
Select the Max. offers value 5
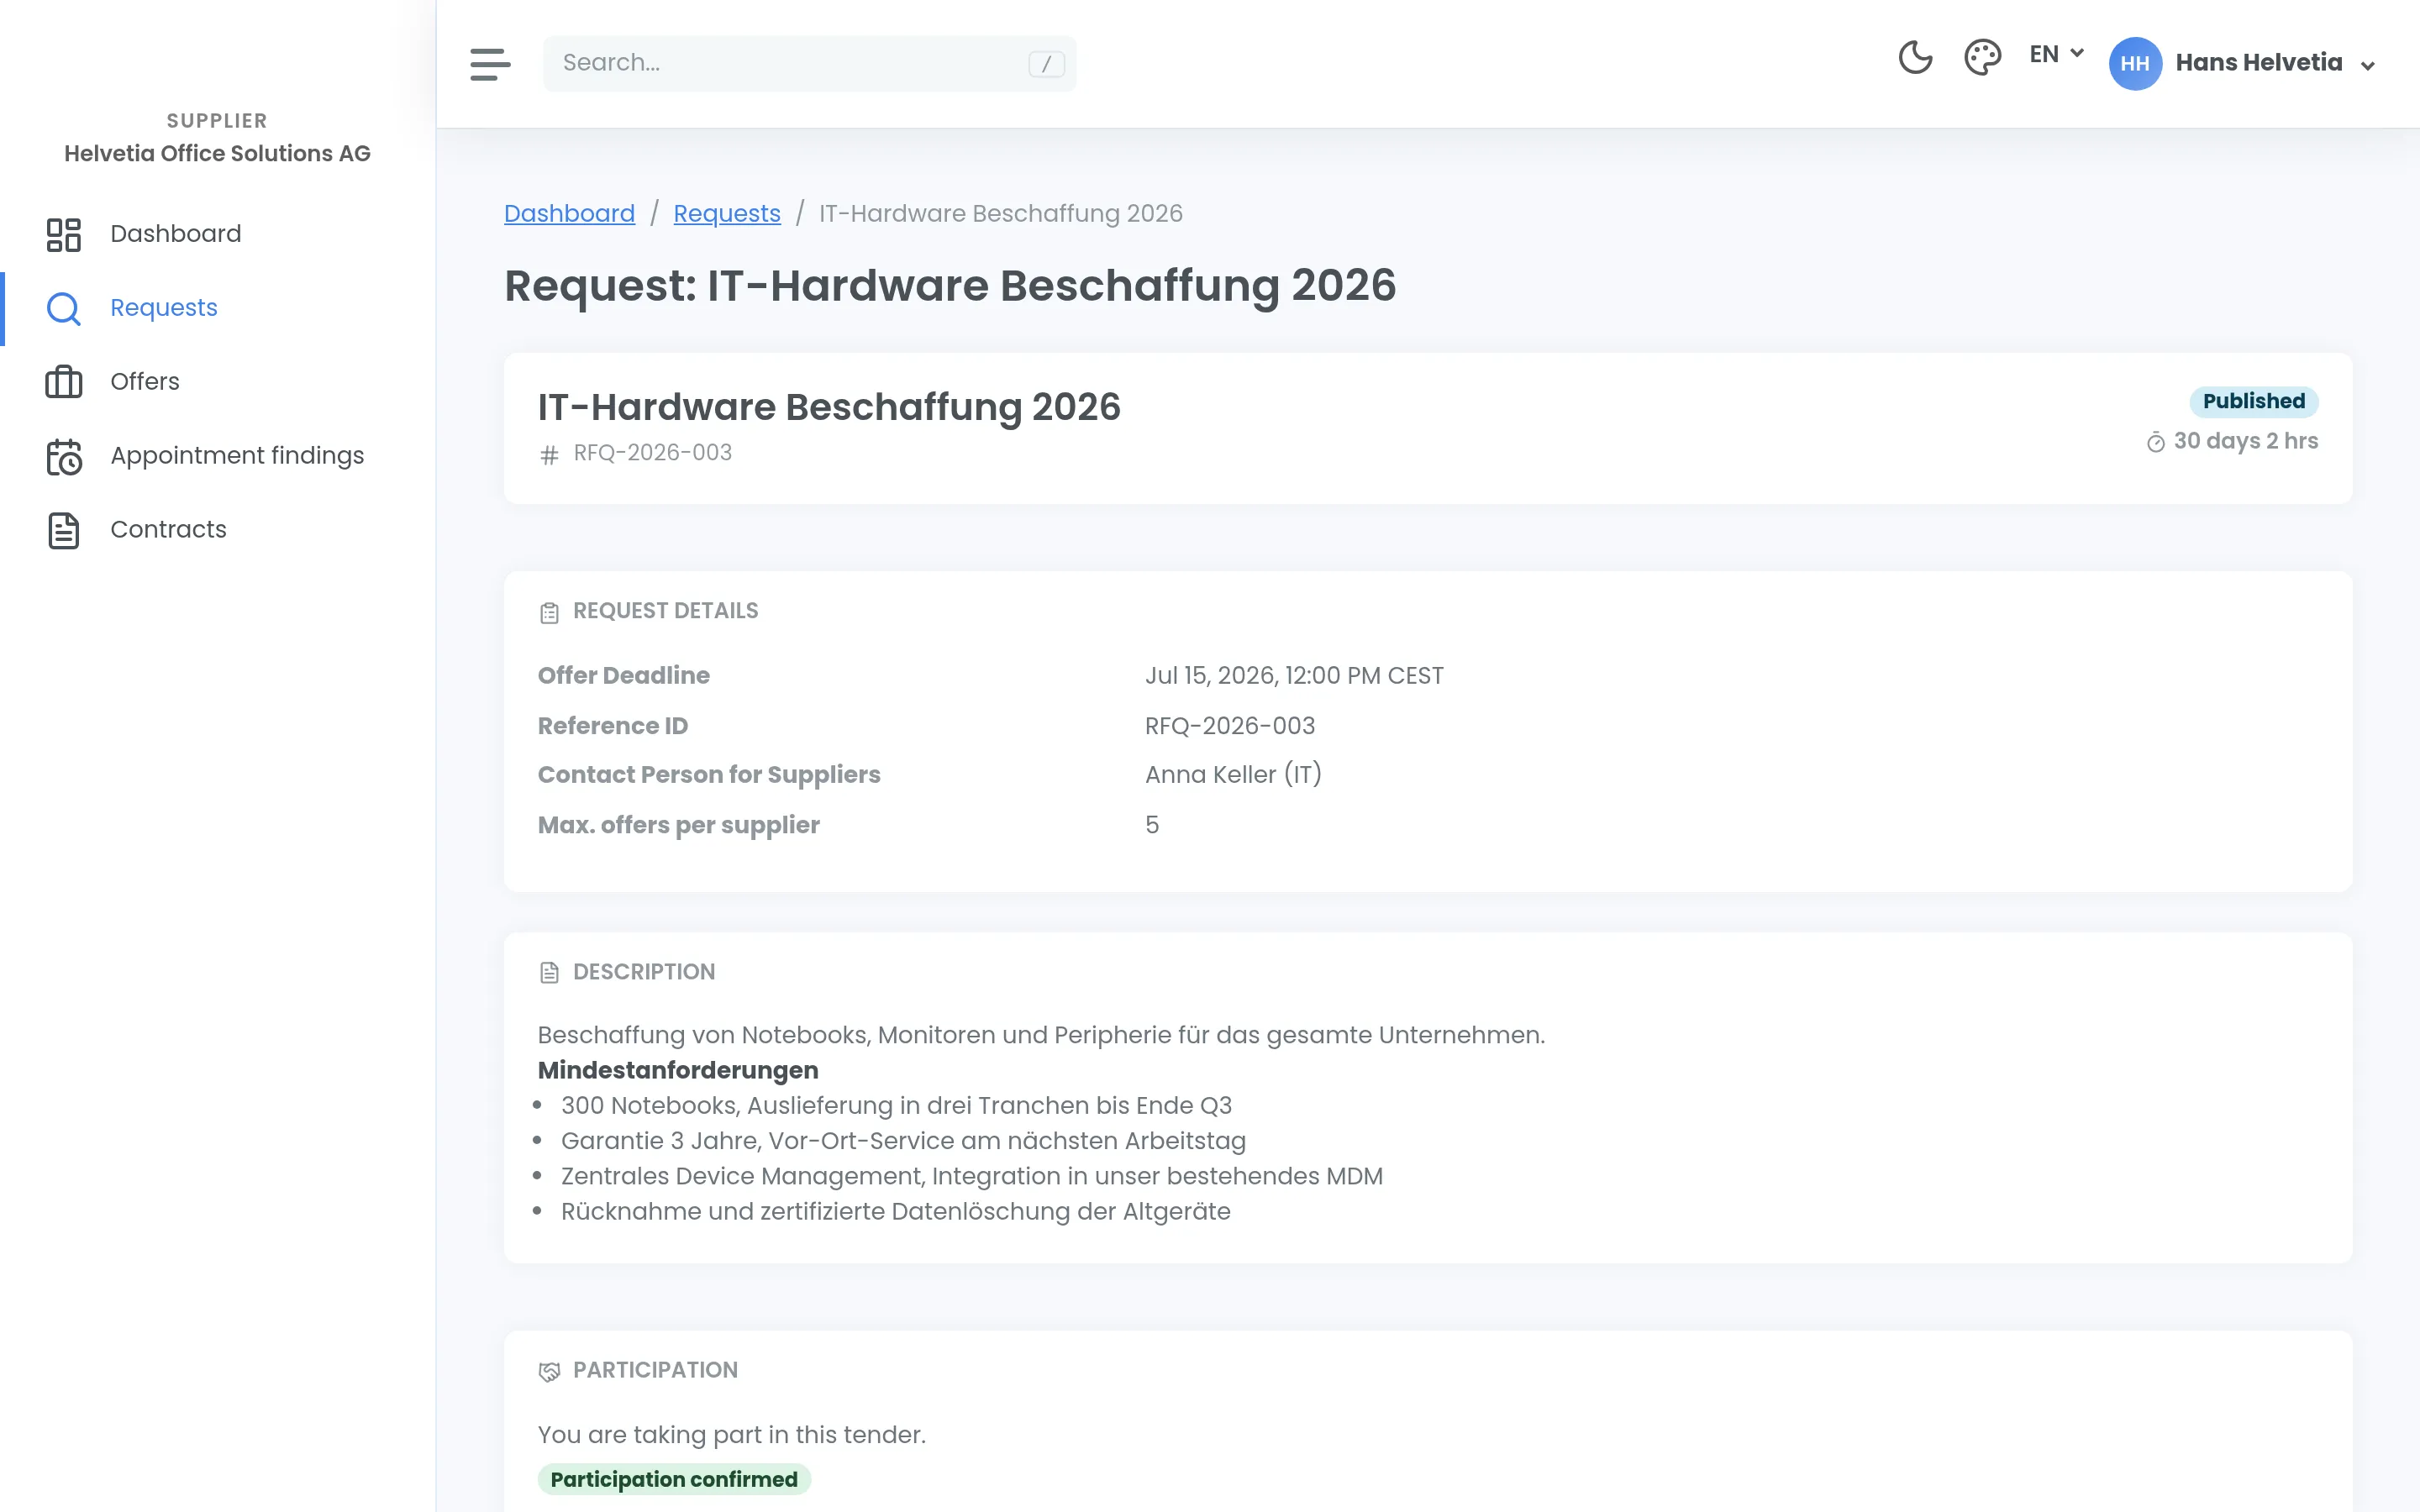1152,825
